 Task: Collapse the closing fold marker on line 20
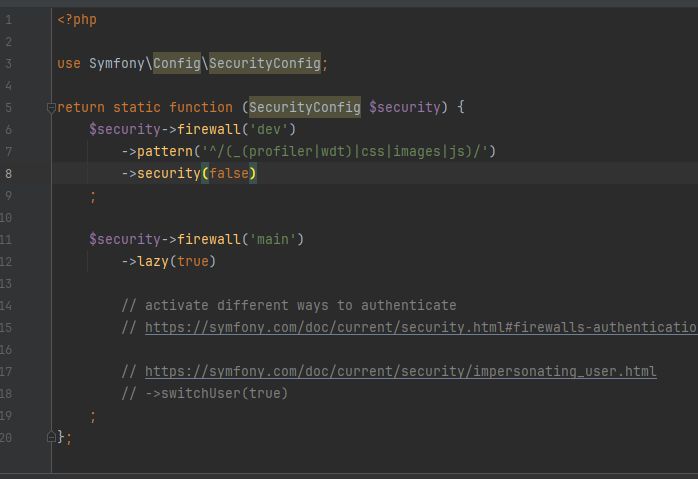[51, 437]
